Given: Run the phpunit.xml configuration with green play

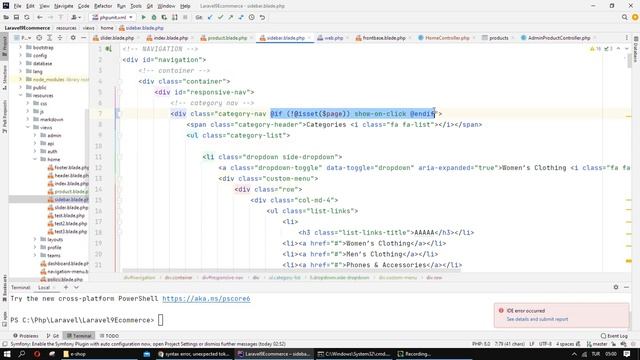Looking at the screenshot, I should (x=143, y=18).
